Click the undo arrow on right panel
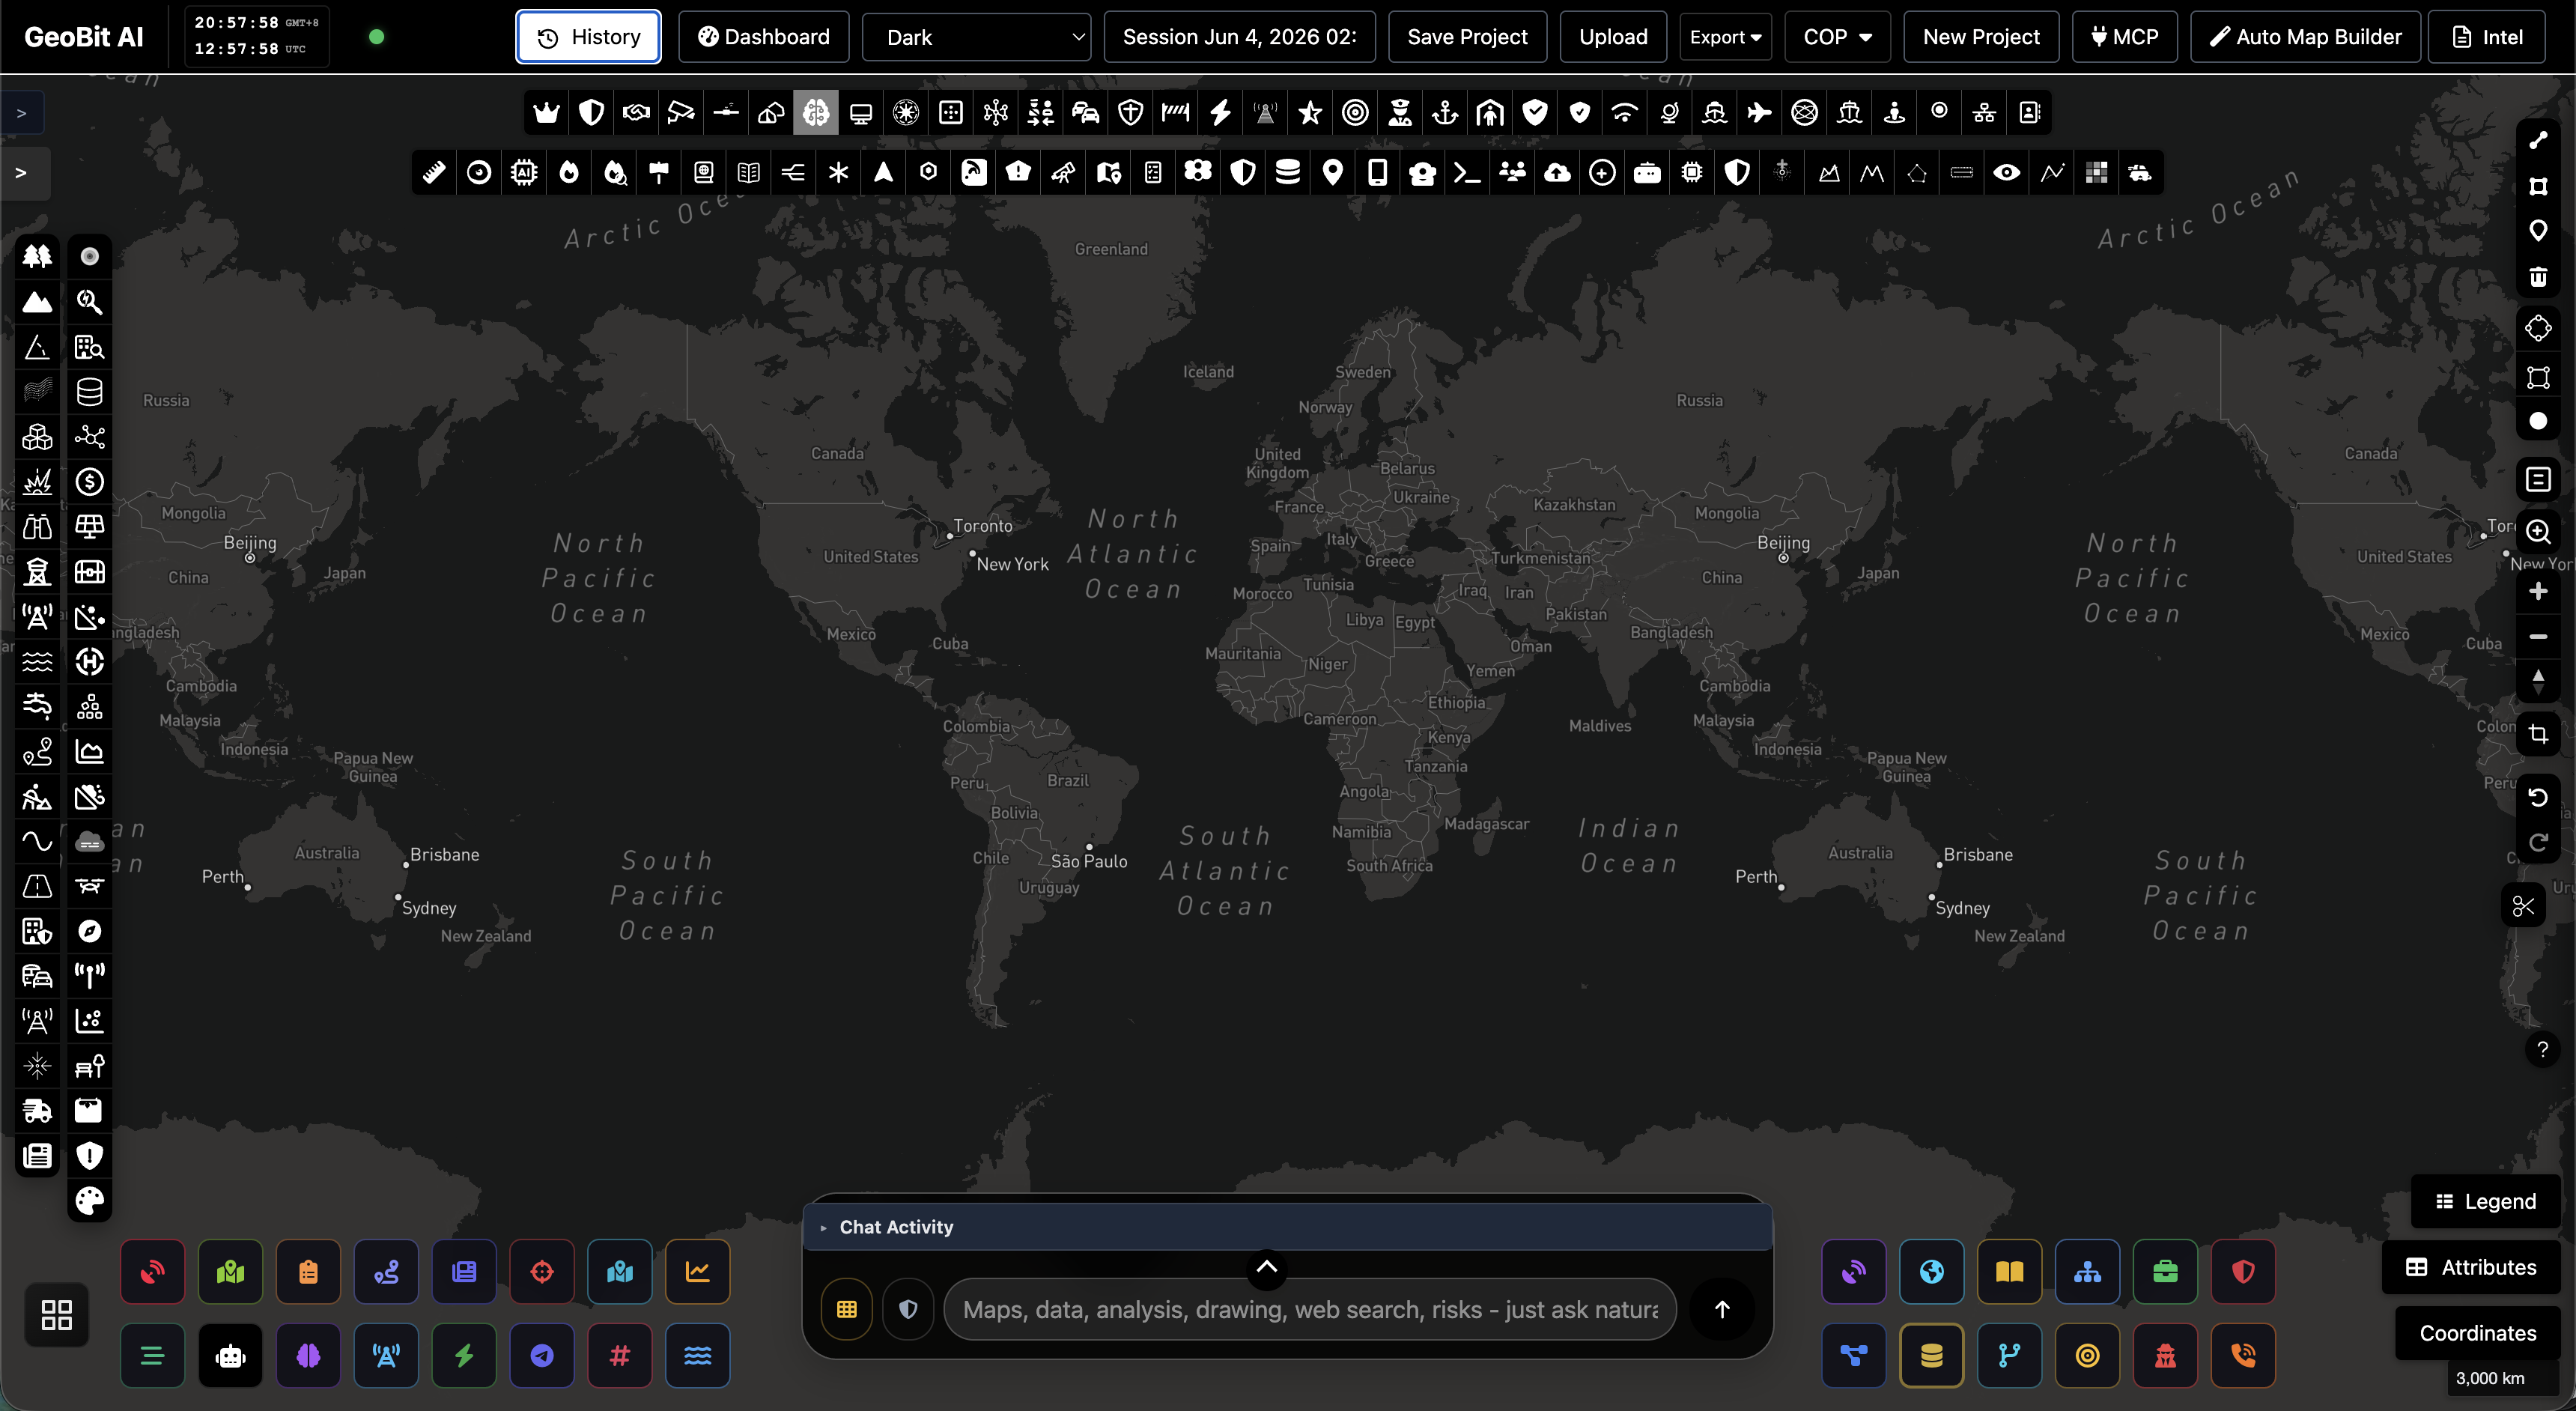 coord(2538,797)
